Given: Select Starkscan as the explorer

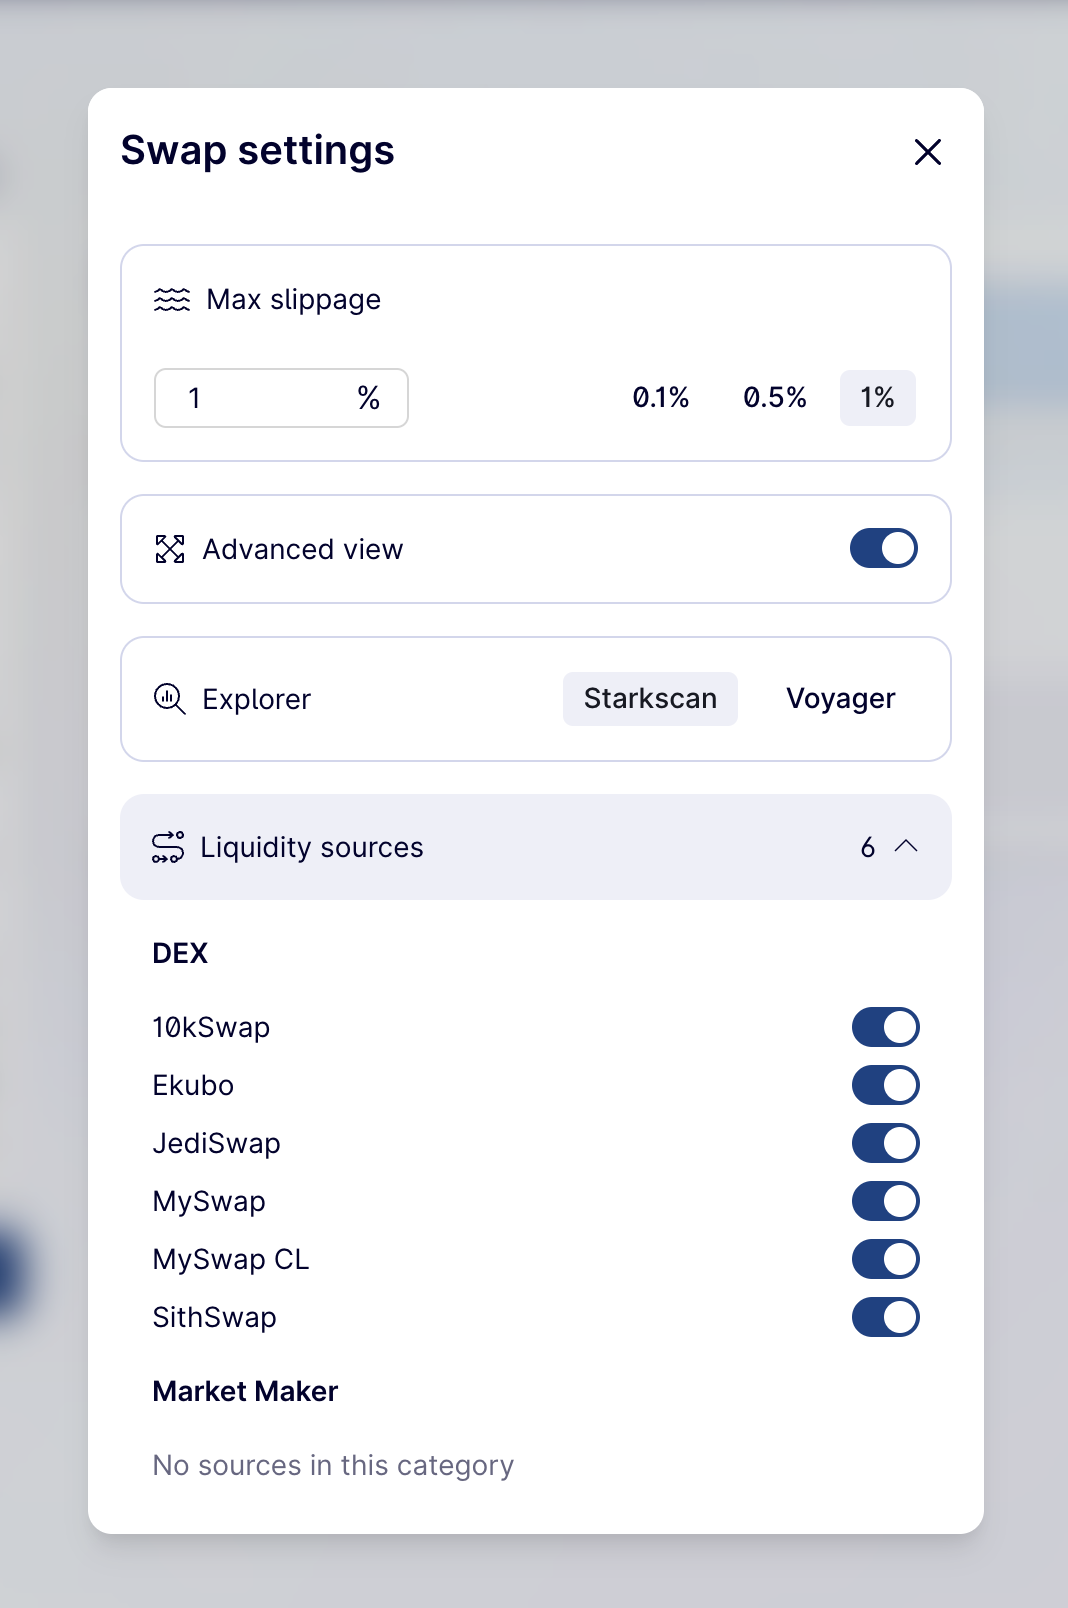Looking at the screenshot, I should click(x=650, y=699).
